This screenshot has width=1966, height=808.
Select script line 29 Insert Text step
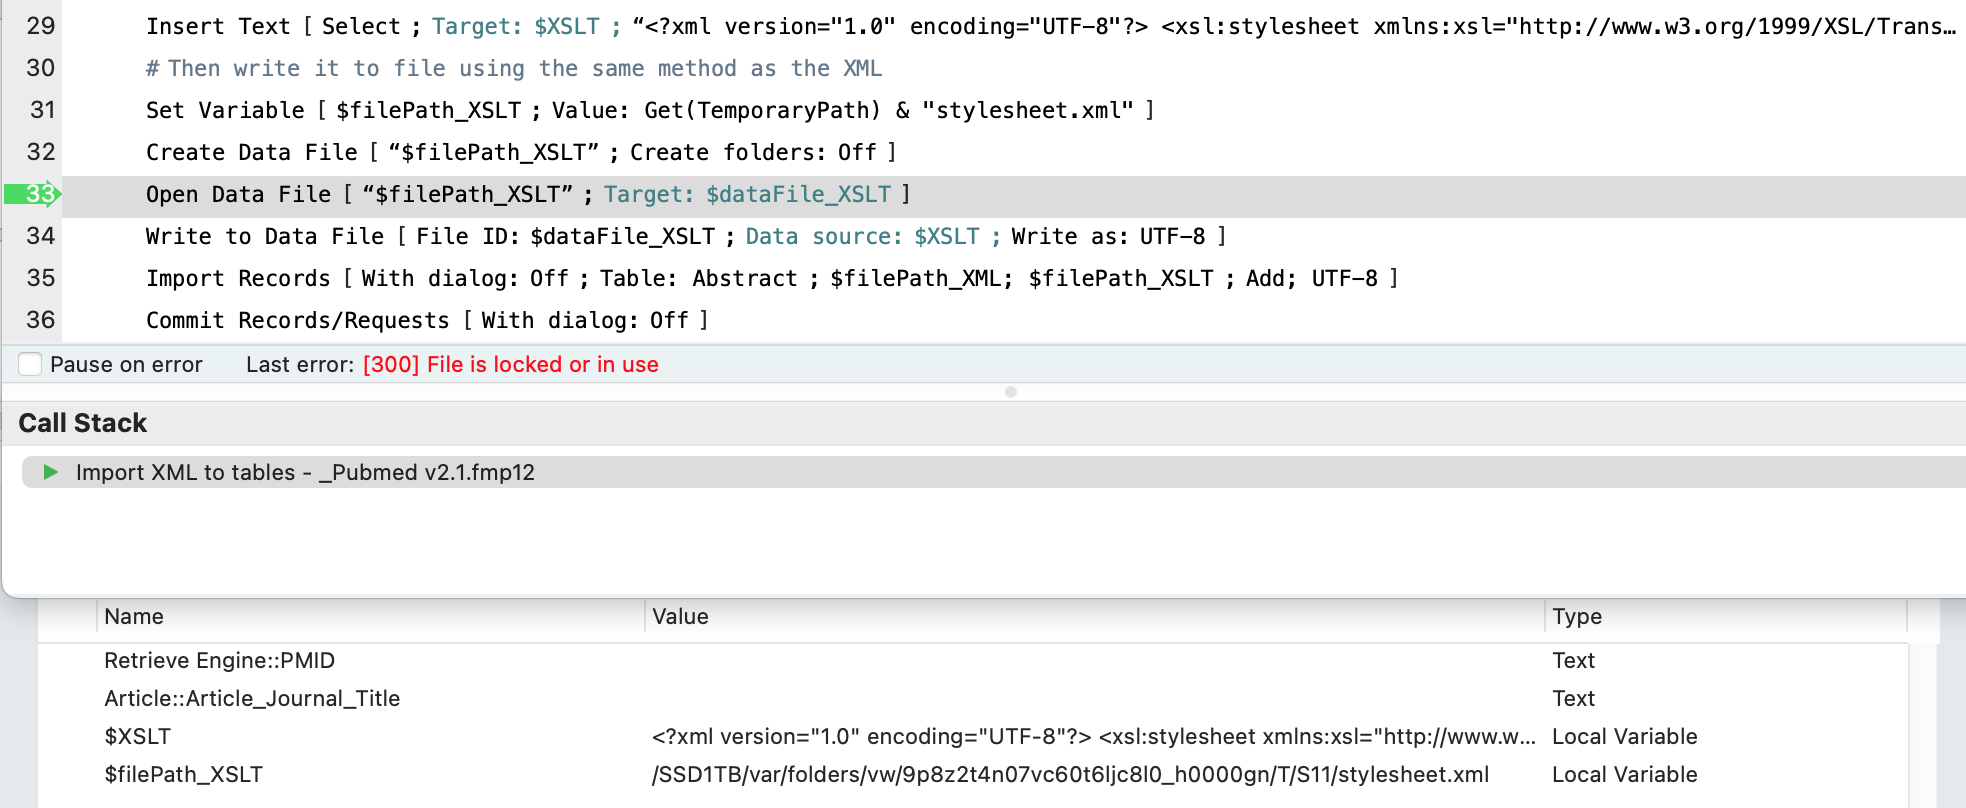click(x=1013, y=26)
